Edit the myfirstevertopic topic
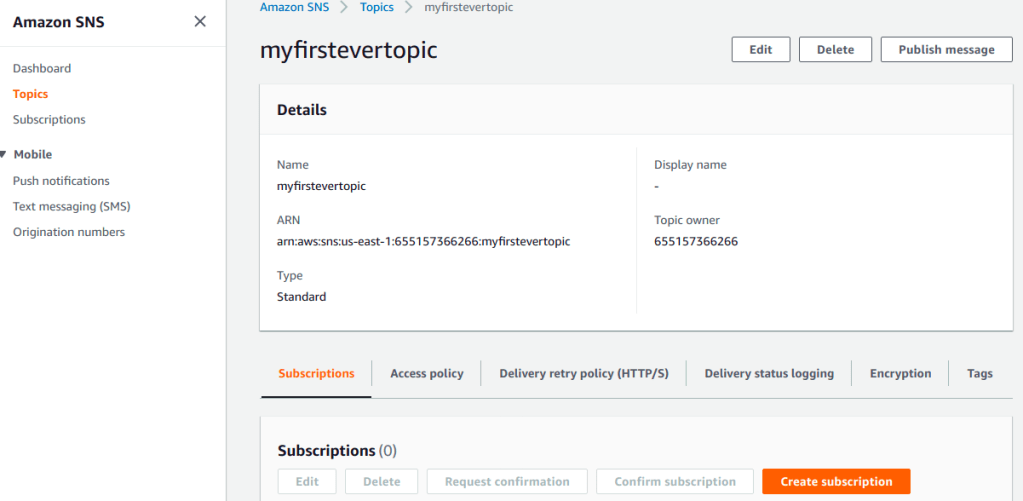This screenshot has width=1023, height=501. pyautogui.click(x=760, y=50)
